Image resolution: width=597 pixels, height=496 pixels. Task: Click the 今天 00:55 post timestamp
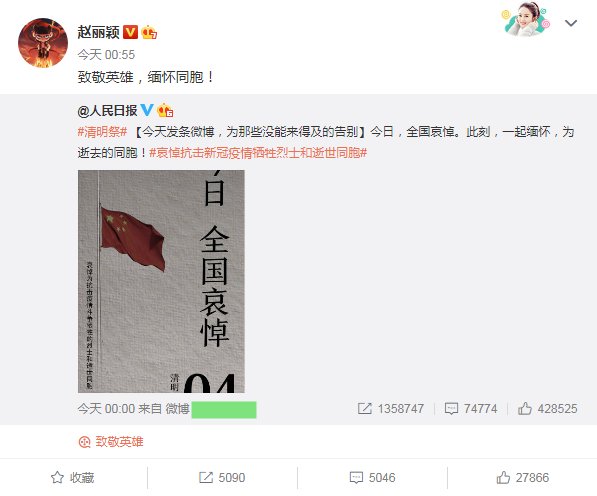[106, 55]
